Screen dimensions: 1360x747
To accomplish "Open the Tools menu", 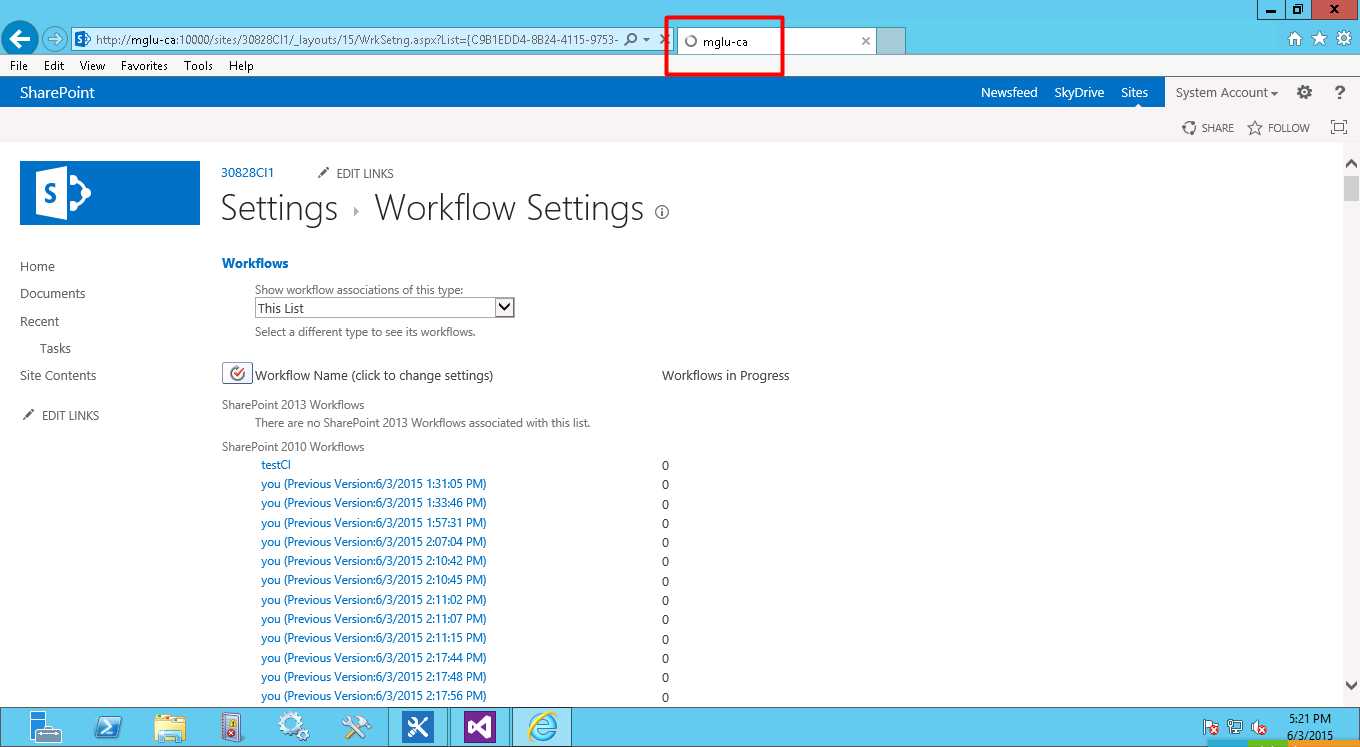I will [x=198, y=65].
